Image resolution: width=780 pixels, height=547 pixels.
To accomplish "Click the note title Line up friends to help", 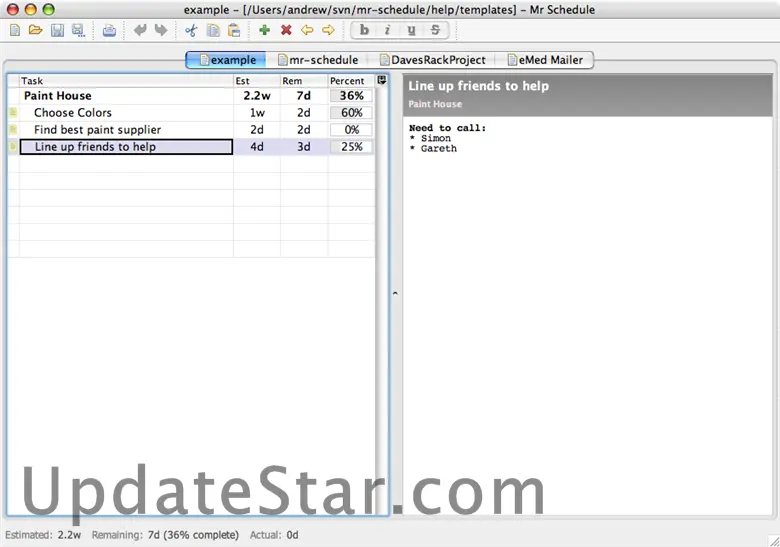I will point(479,86).
